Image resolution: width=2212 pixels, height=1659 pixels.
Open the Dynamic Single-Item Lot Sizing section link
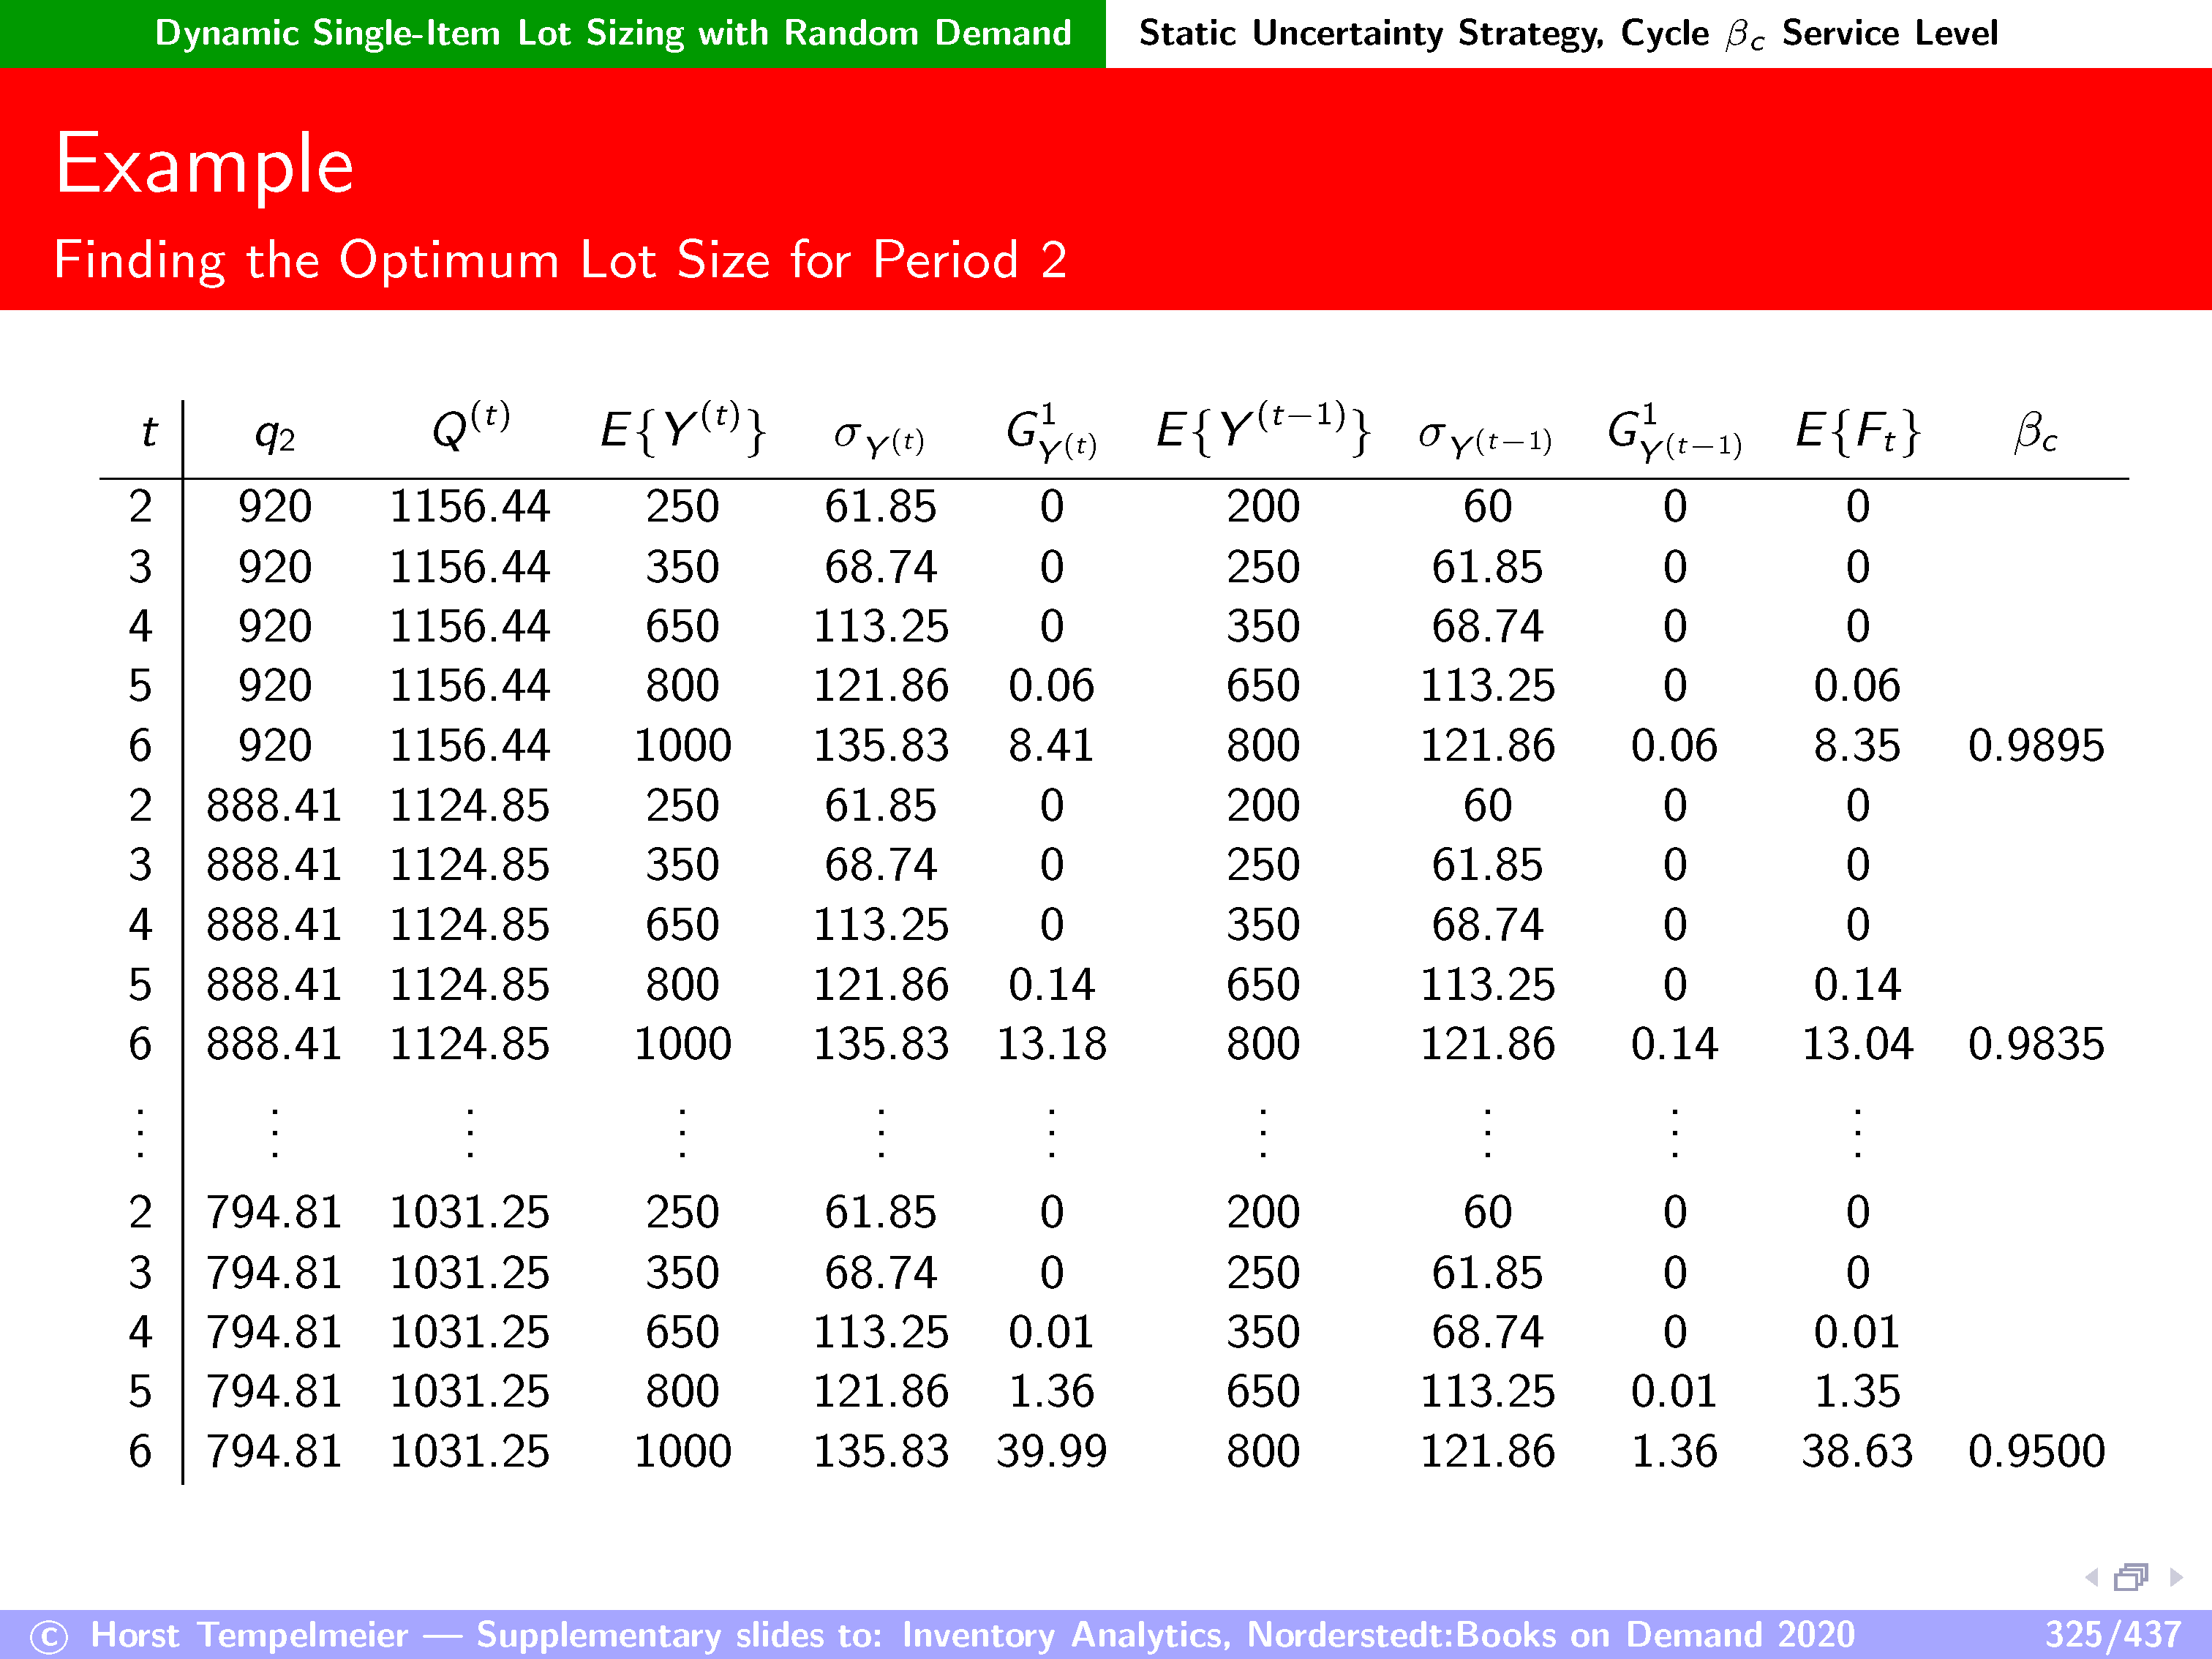coord(612,33)
